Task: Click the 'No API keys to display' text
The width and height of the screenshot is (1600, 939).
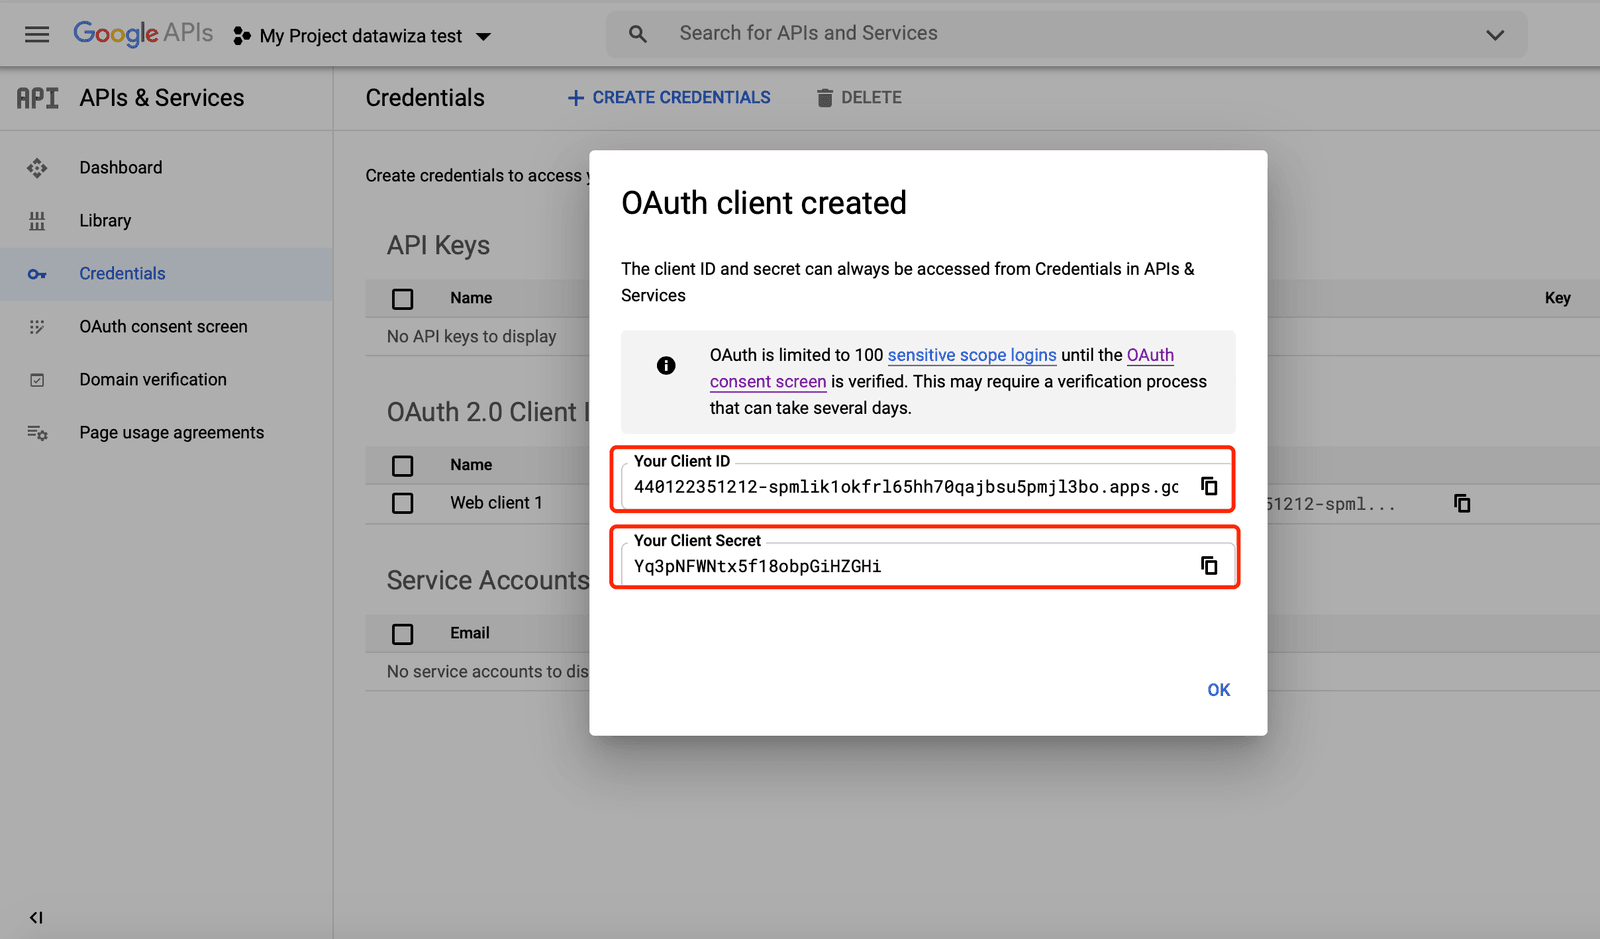Action: (x=472, y=337)
